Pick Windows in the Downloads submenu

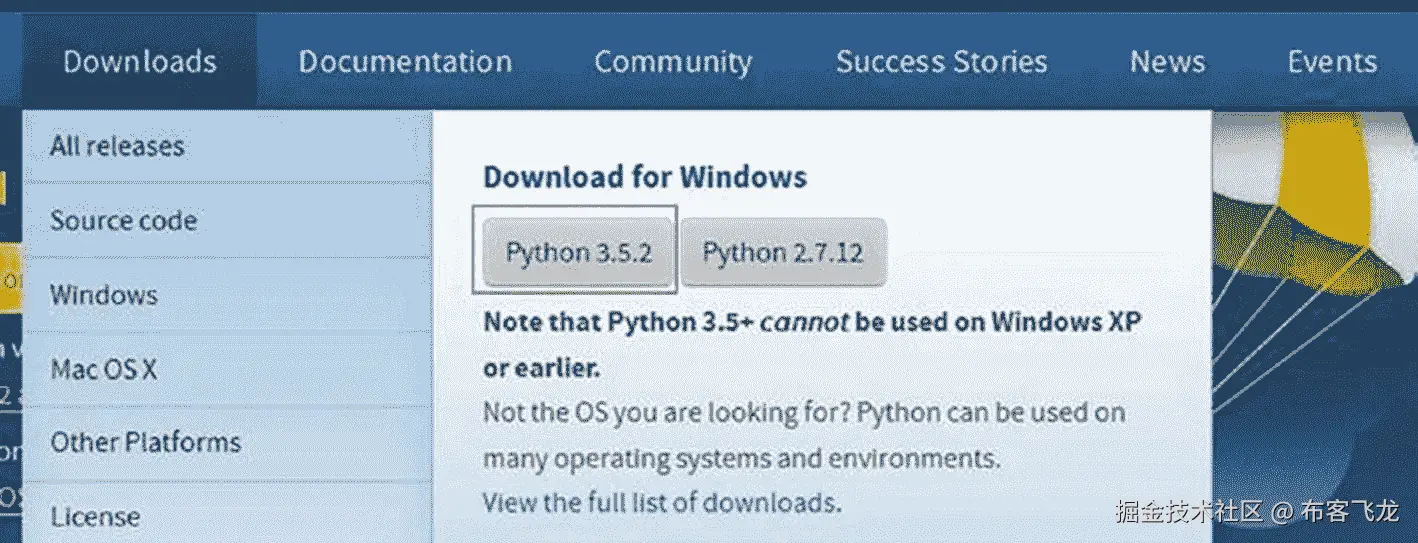coord(104,295)
